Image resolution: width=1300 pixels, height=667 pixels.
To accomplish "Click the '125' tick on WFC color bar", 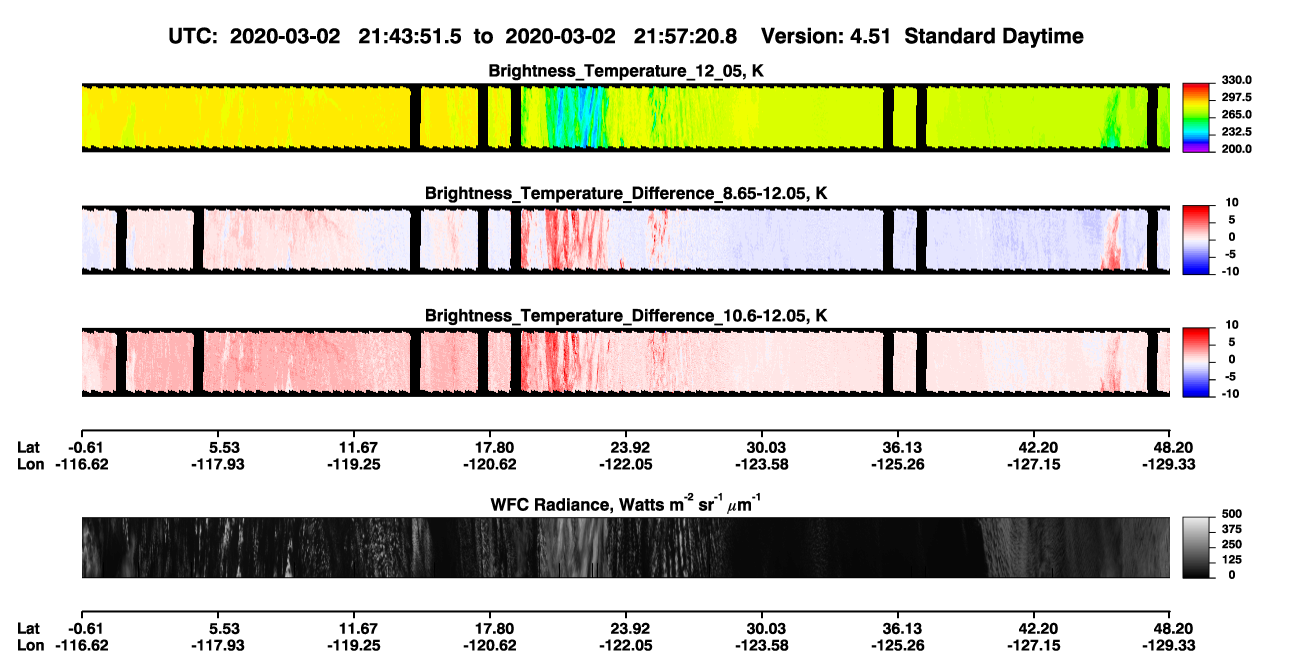I will pyautogui.click(x=1232, y=560).
